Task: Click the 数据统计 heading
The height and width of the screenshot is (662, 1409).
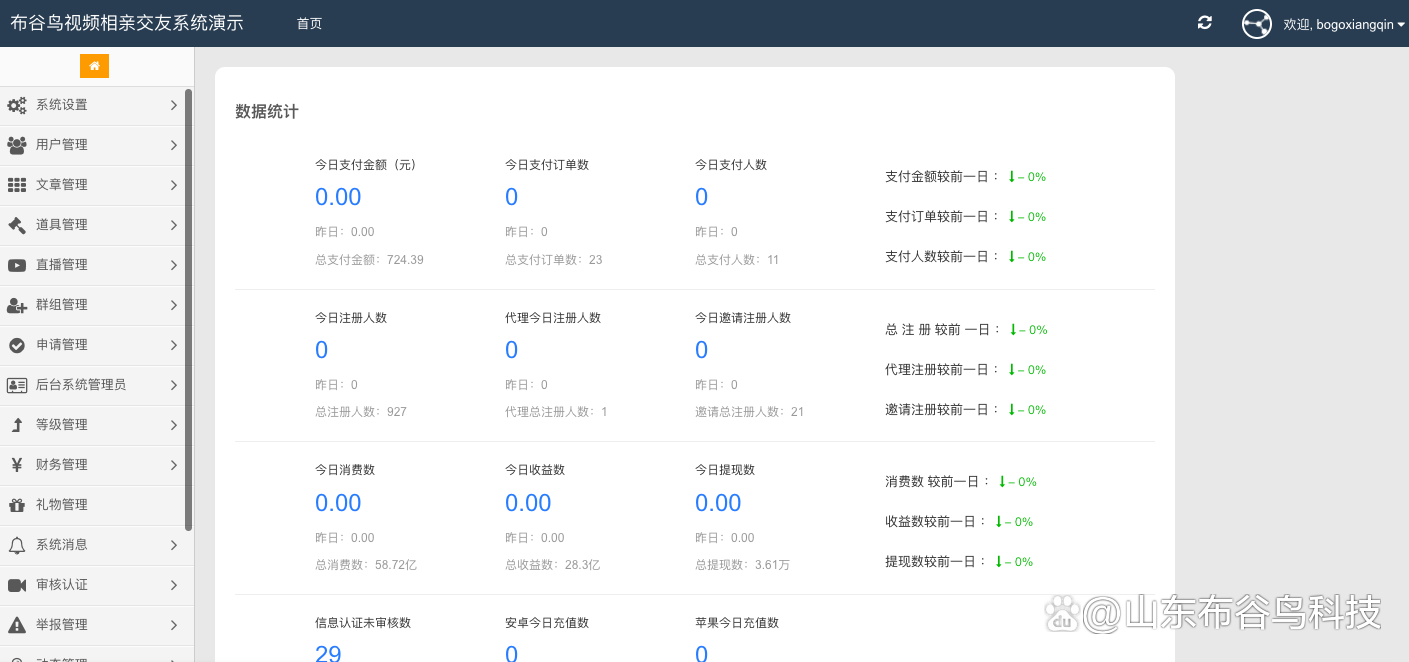Action: click(x=267, y=112)
